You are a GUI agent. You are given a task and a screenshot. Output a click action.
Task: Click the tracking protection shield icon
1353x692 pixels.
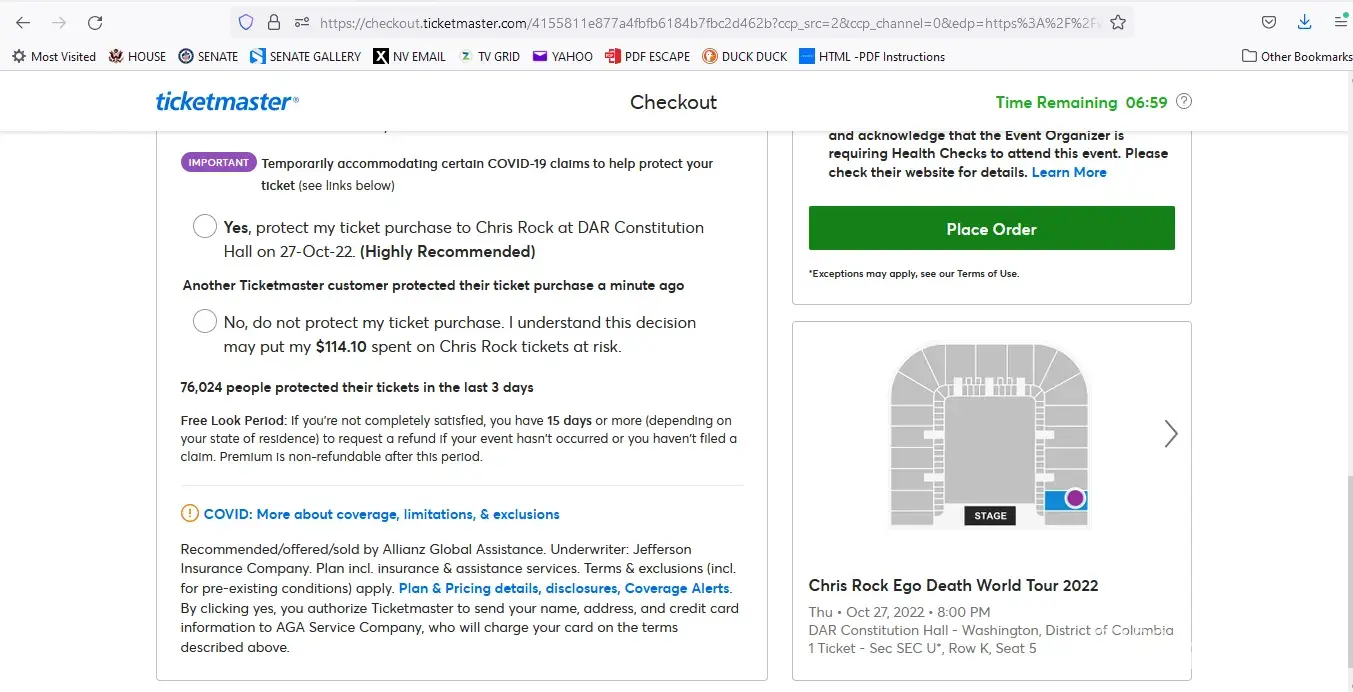(x=246, y=22)
